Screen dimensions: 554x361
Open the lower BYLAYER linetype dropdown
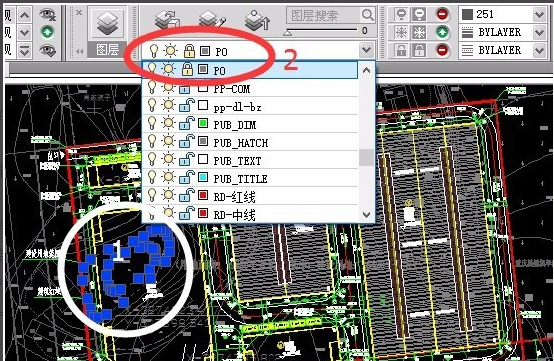pos(539,51)
